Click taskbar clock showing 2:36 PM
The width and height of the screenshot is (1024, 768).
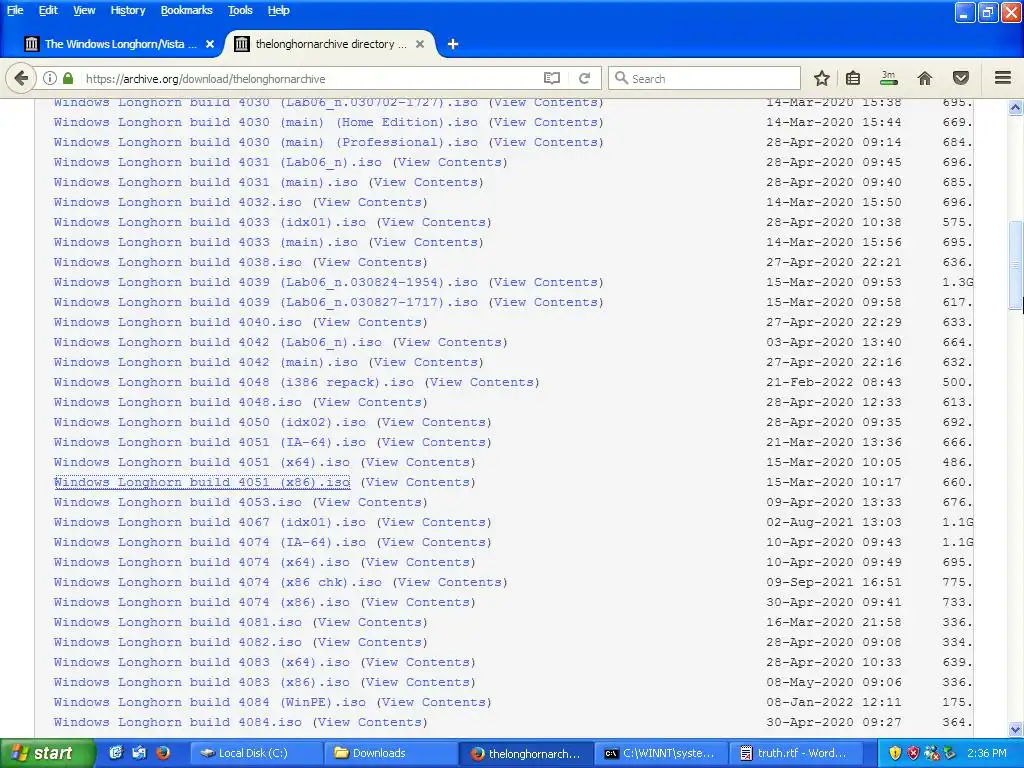(x=987, y=753)
